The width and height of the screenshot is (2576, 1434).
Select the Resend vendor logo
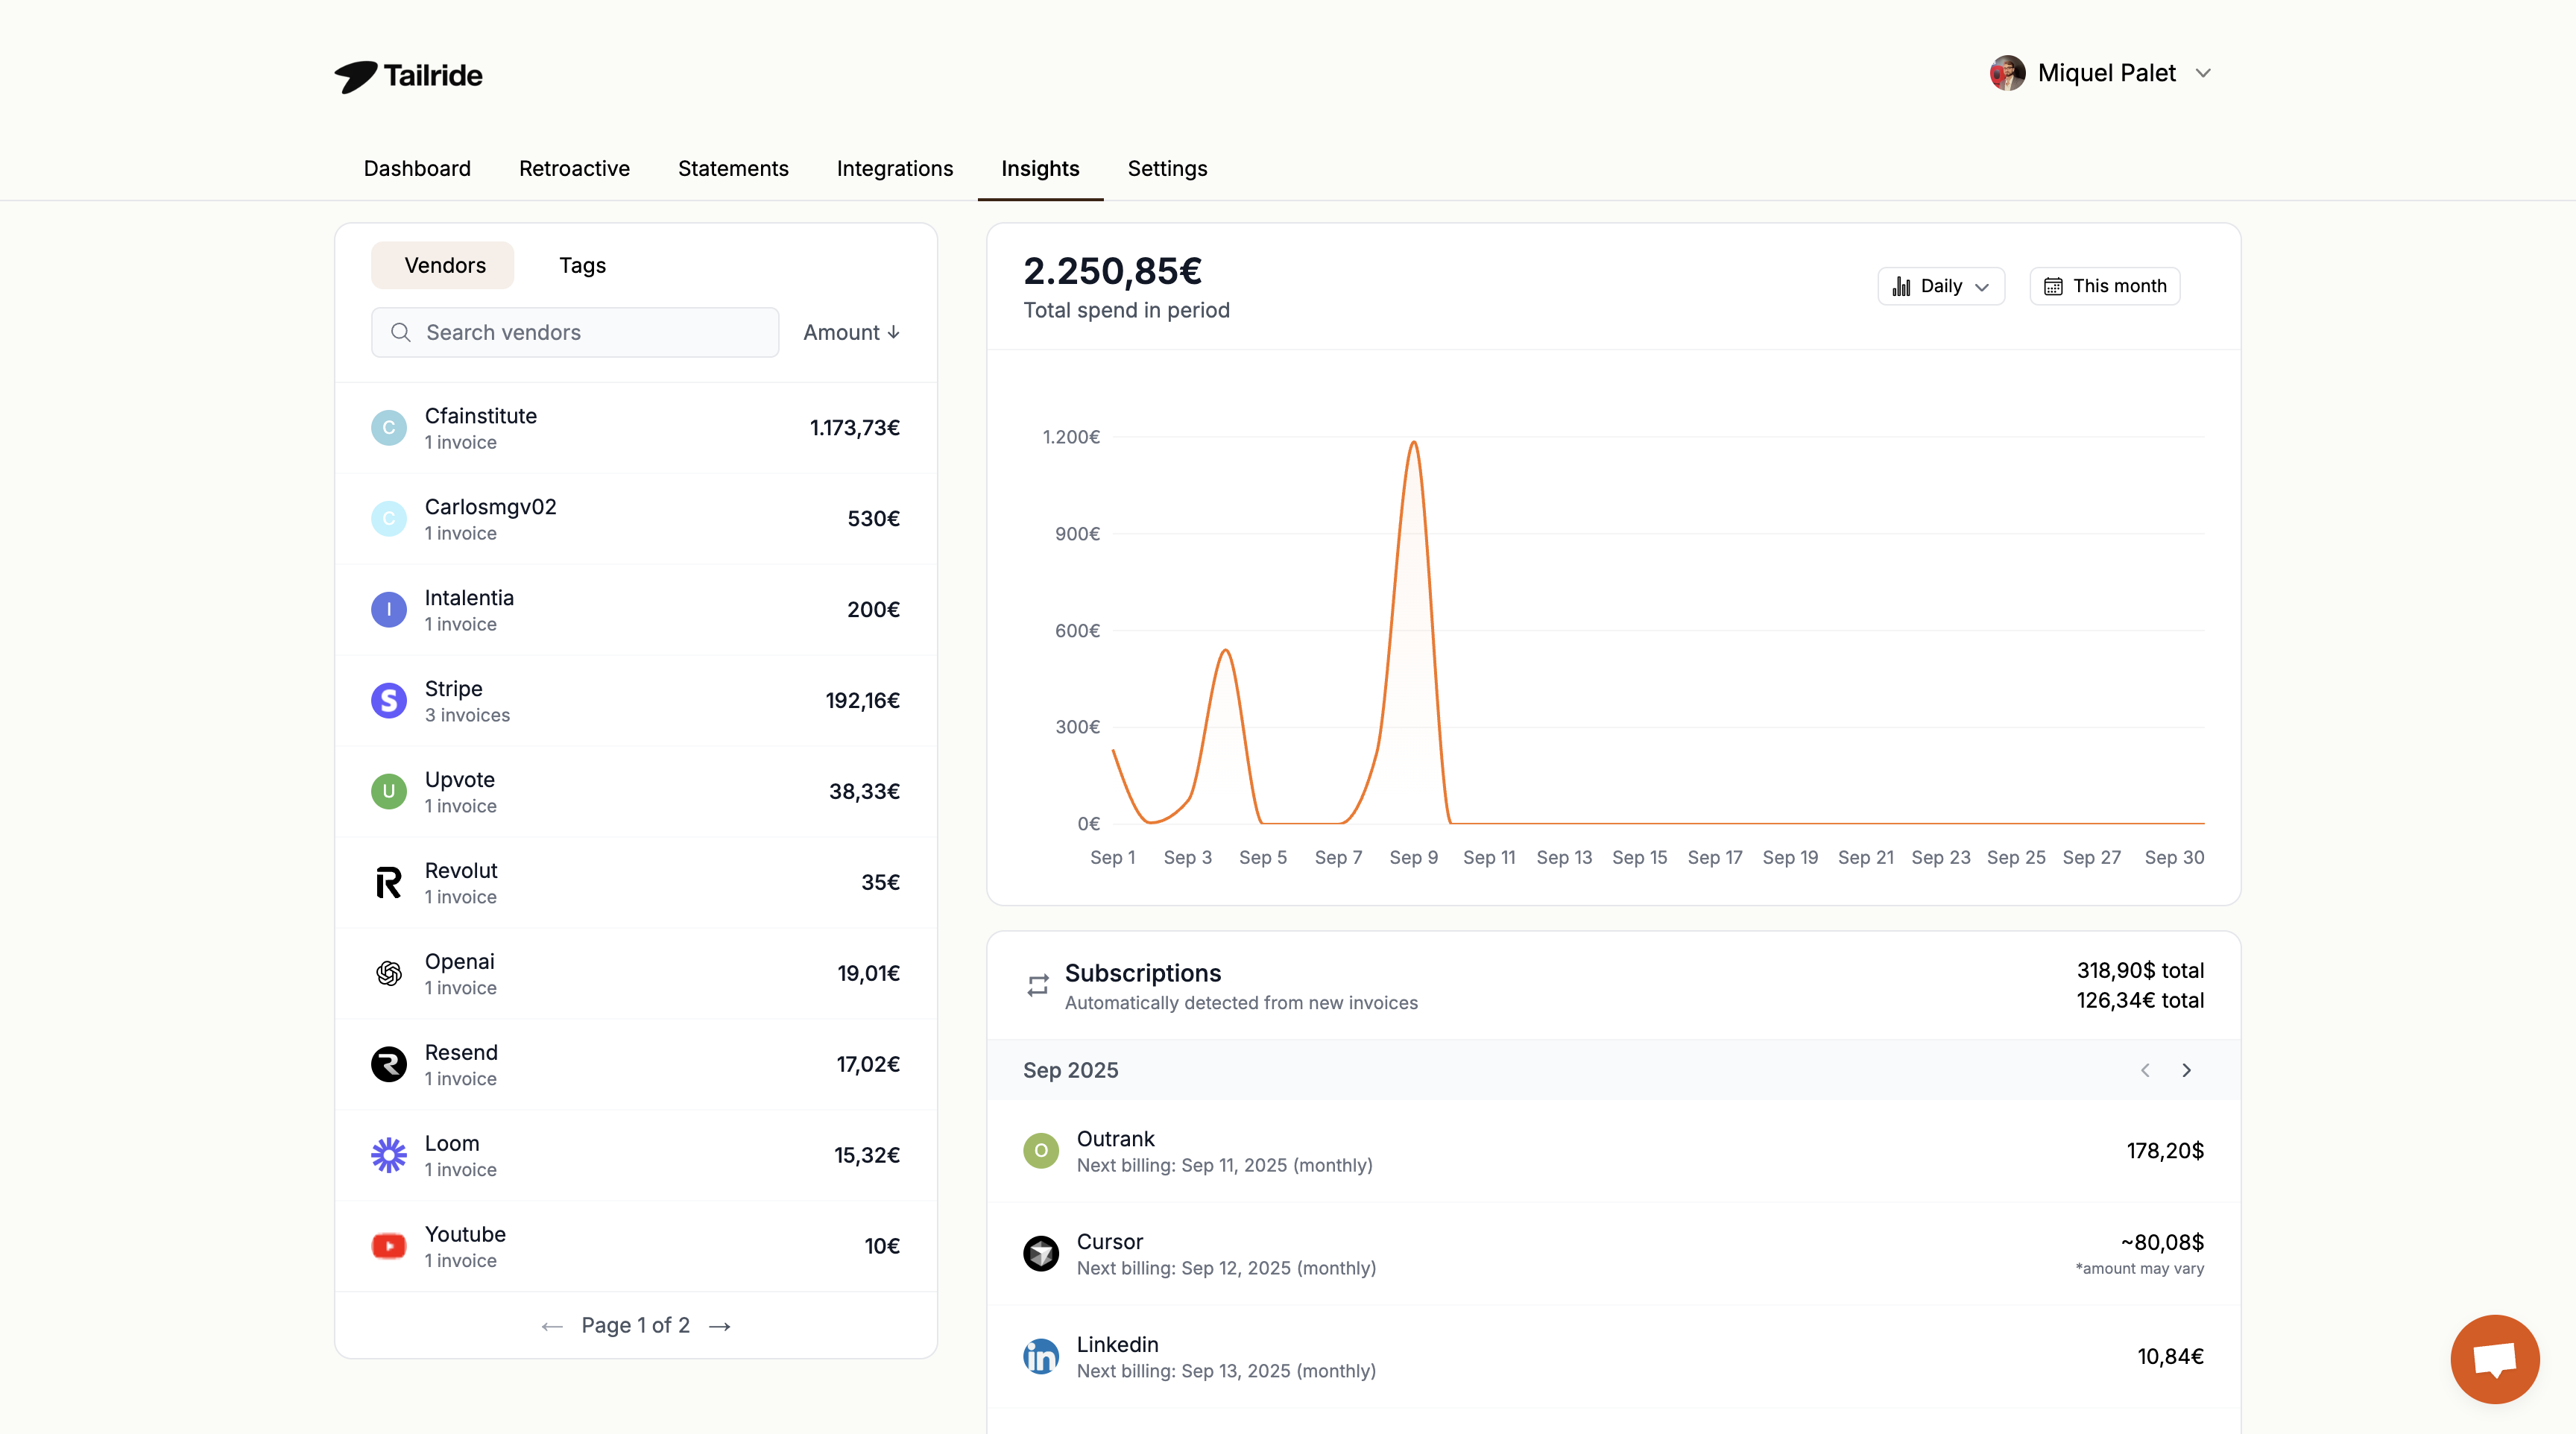click(389, 1064)
